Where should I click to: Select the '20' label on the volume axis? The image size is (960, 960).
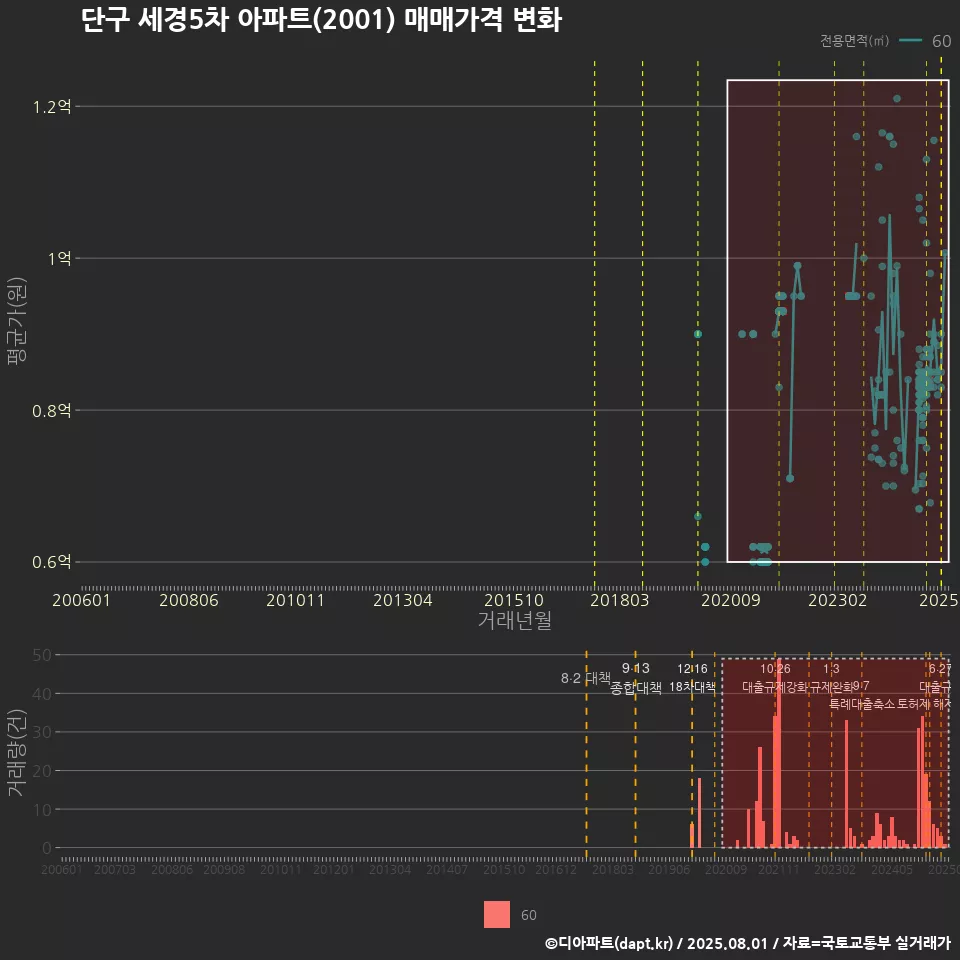(42, 771)
